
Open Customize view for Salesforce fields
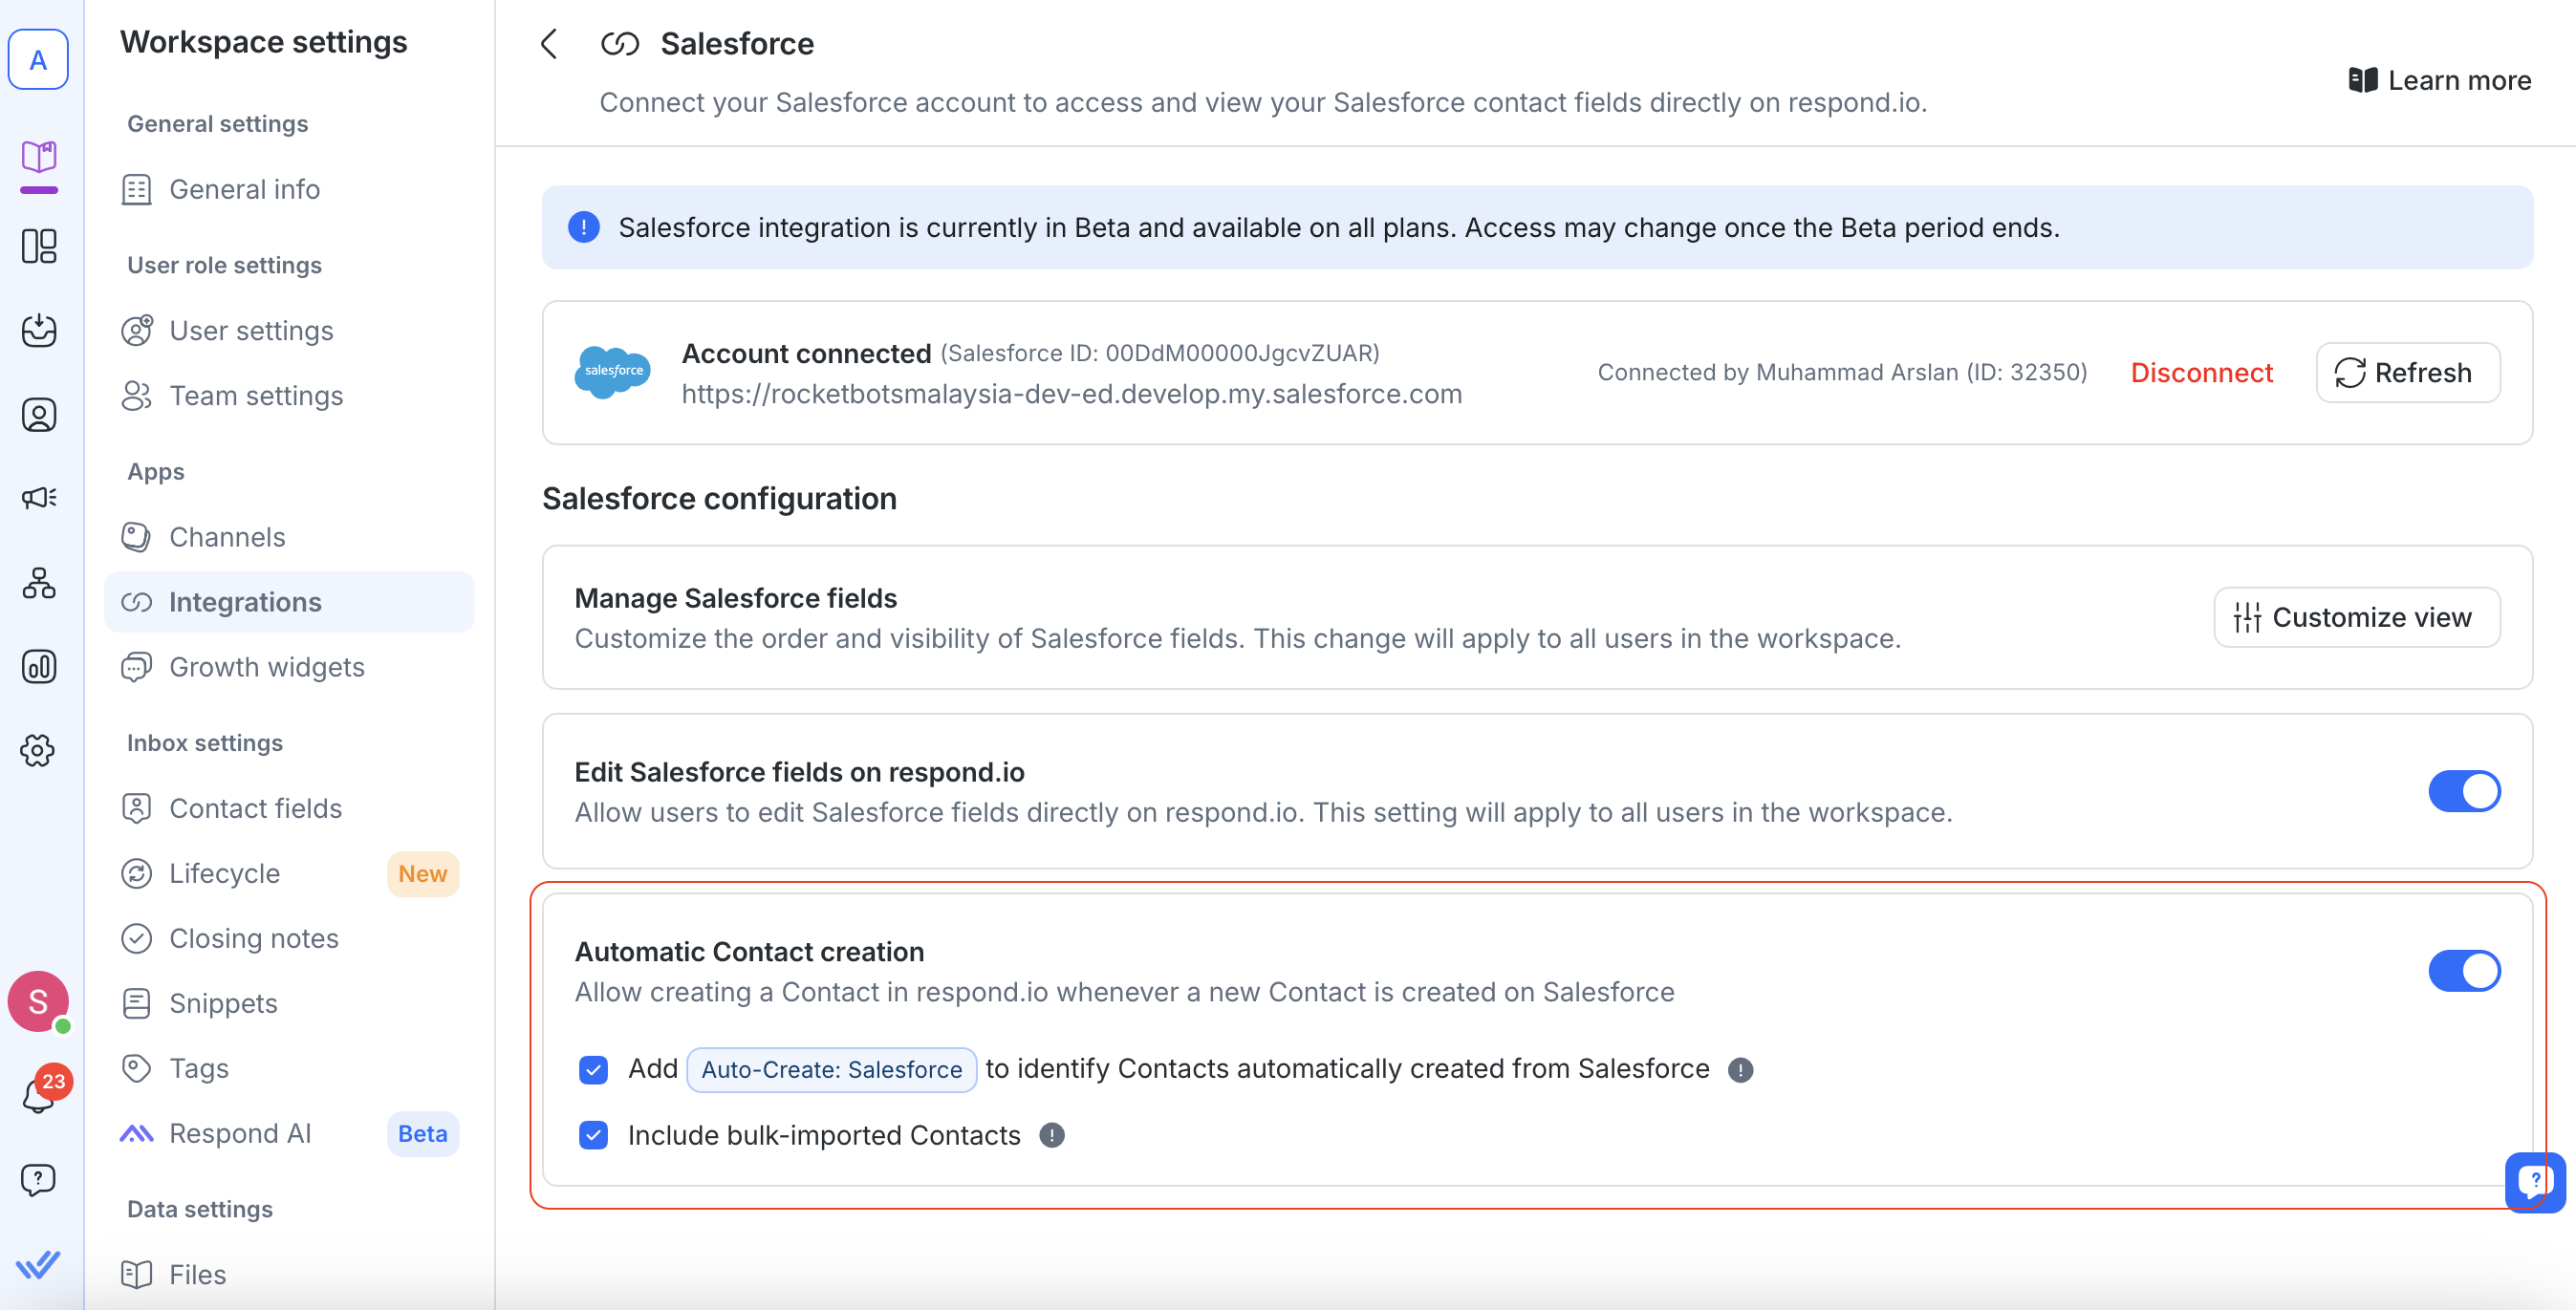click(x=2356, y=618)
